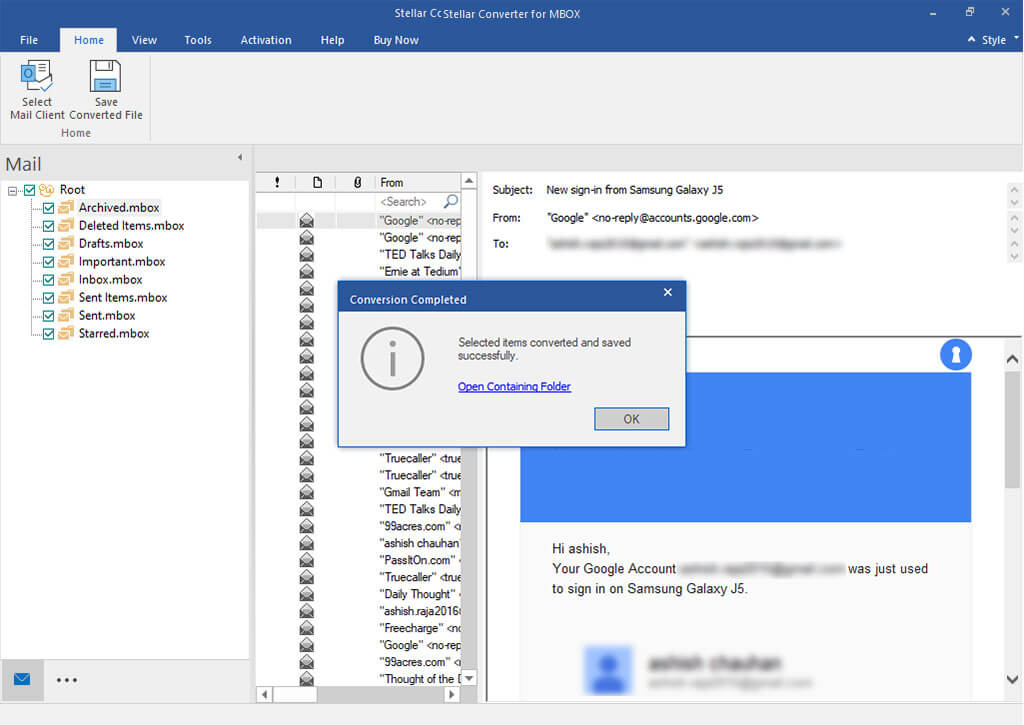Click OK in Conversion Completed dialog
Screen dimensions: 1024x725
(631, 419)
